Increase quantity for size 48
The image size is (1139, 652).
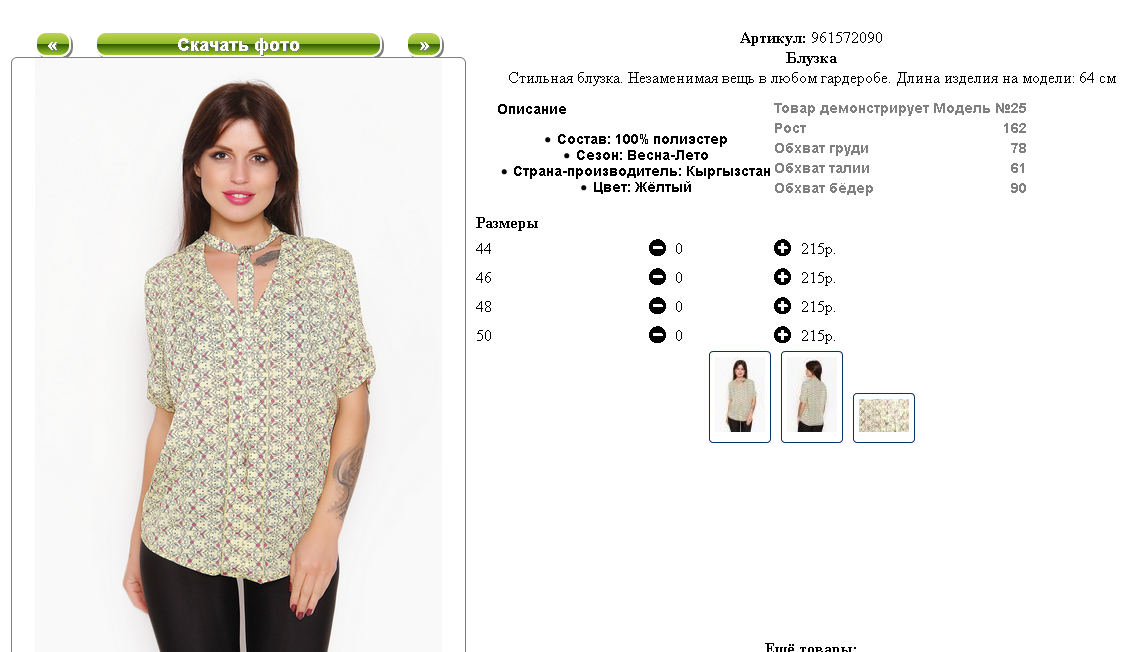coord(782,306)
